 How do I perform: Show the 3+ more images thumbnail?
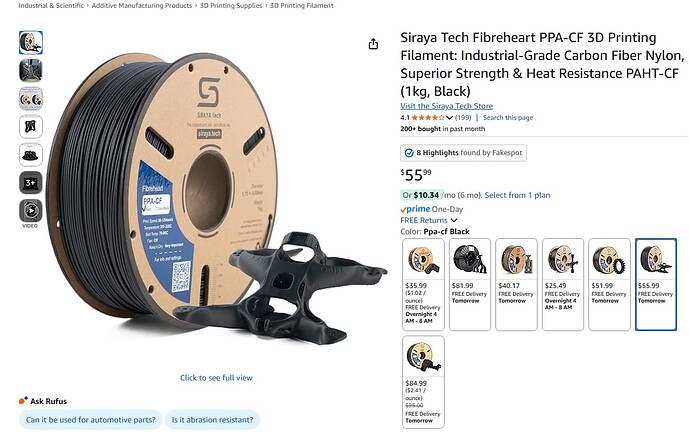[x=31, y=183]
